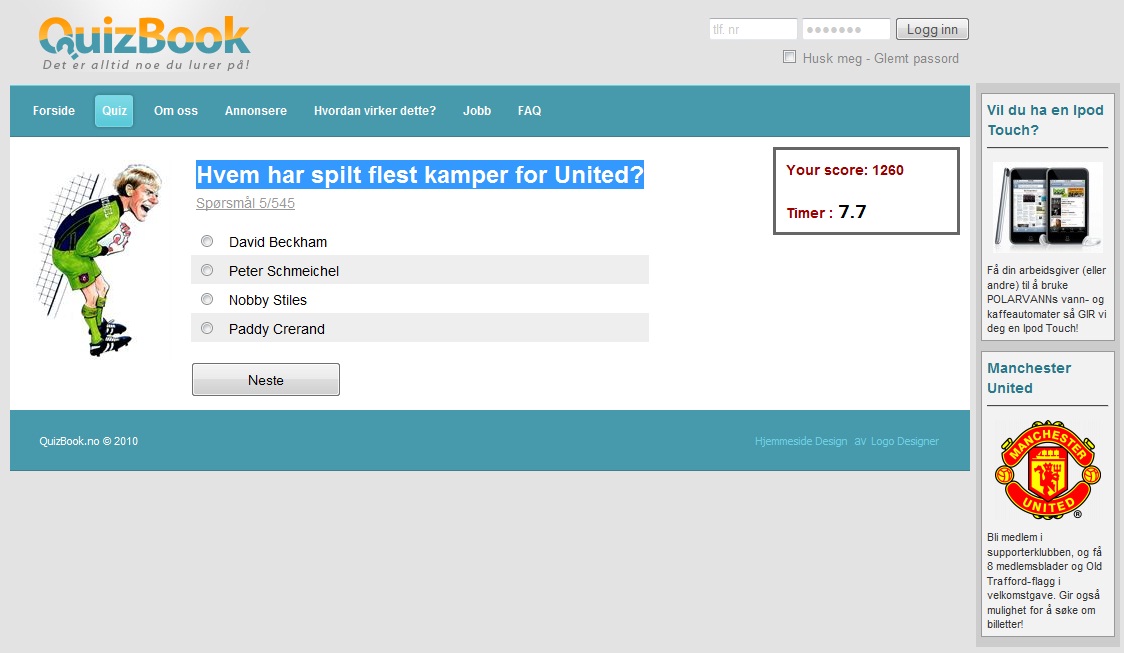Screen dimensions: 1124x653
Task: Click the slogan under QuizBook logo
Action: pyautogui.click(x=146, y=65)
